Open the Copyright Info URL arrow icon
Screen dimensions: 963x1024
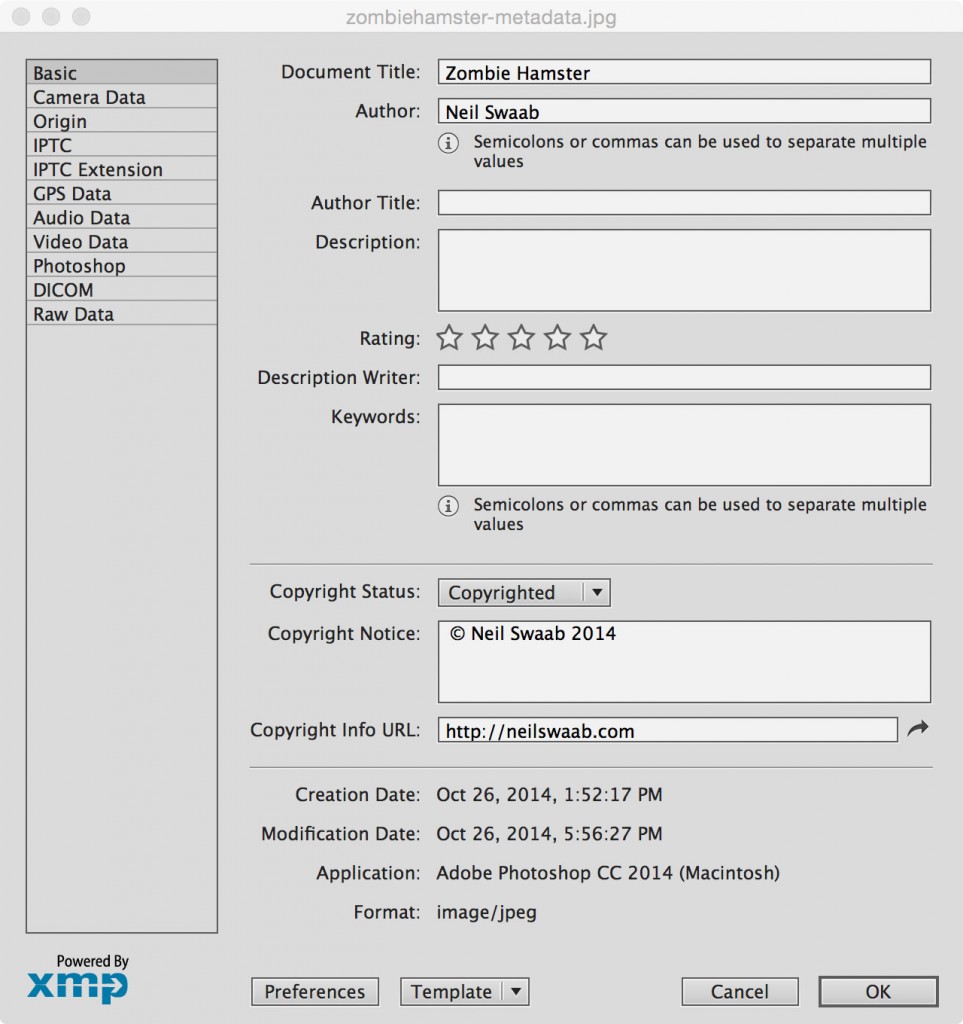pyautogui.click(x=918, y=729)
